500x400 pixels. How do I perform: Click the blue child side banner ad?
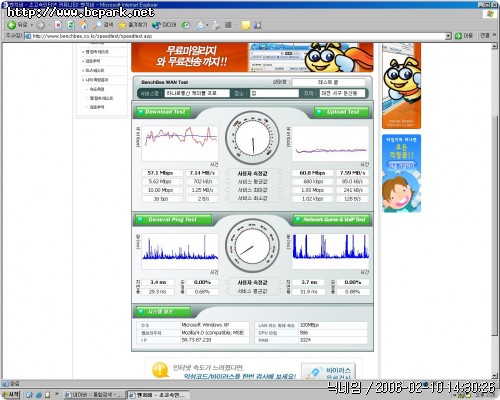click(x=402, y=173)
